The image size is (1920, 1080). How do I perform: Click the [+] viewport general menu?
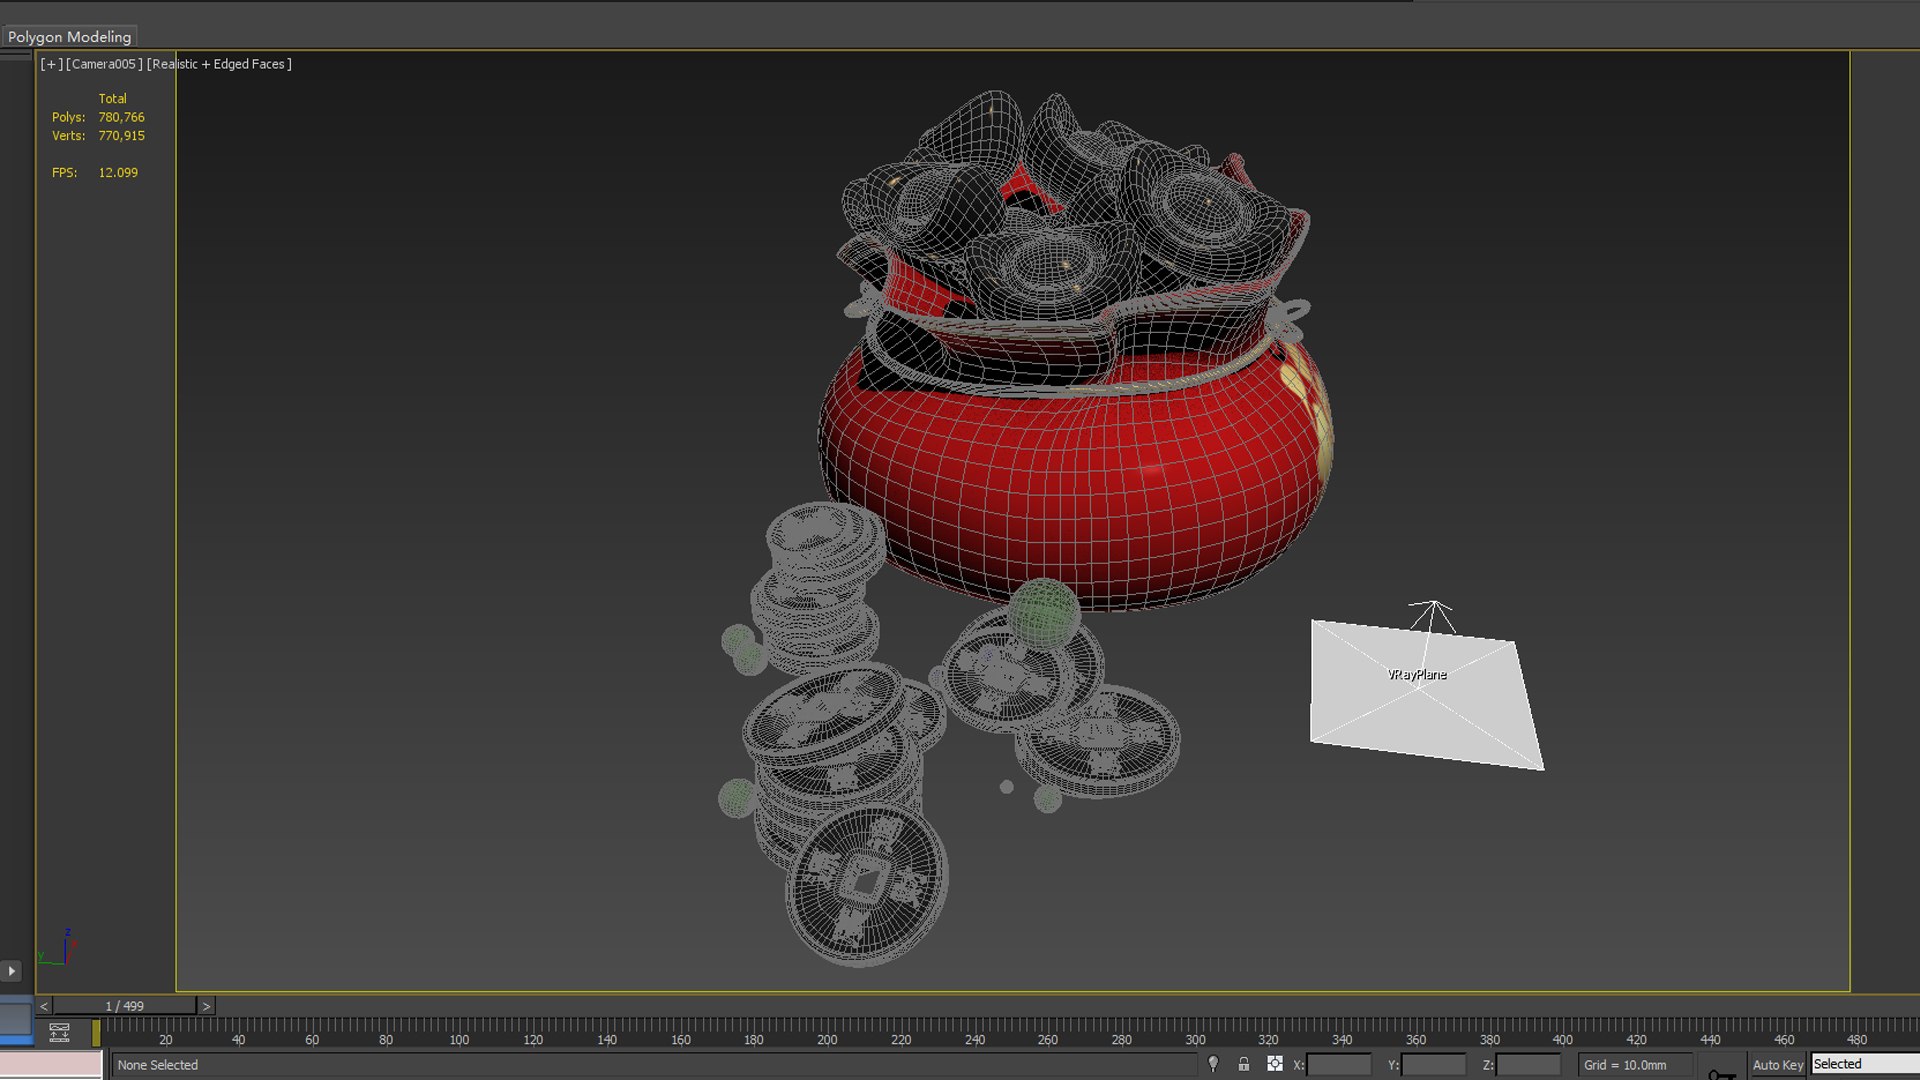click(x=51, y=64)
